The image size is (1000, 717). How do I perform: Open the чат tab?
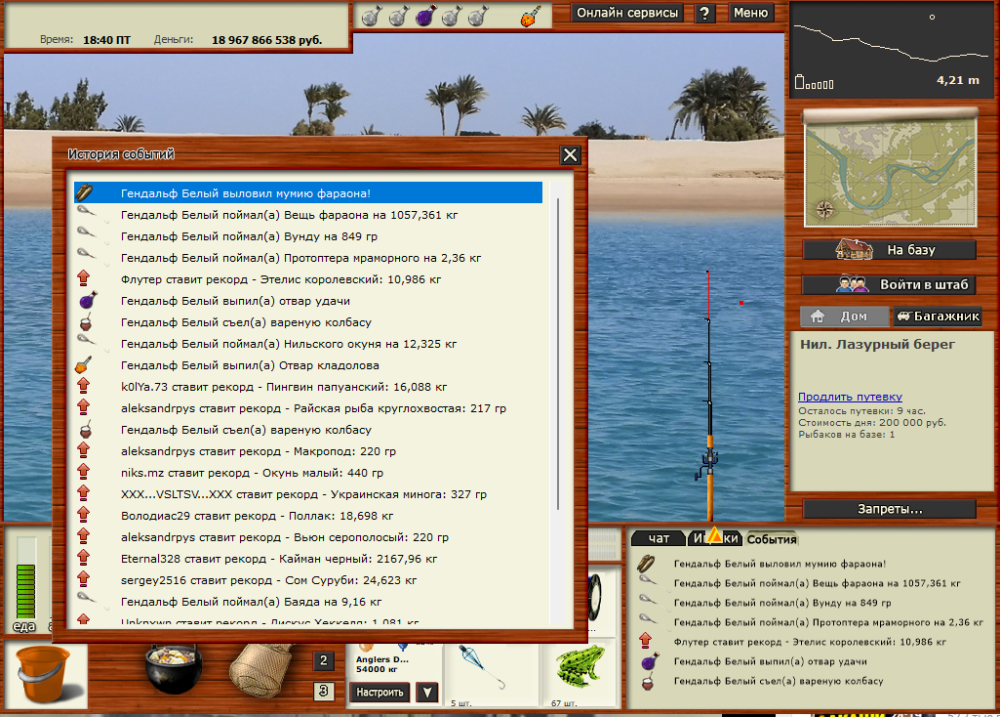(658, 538)
